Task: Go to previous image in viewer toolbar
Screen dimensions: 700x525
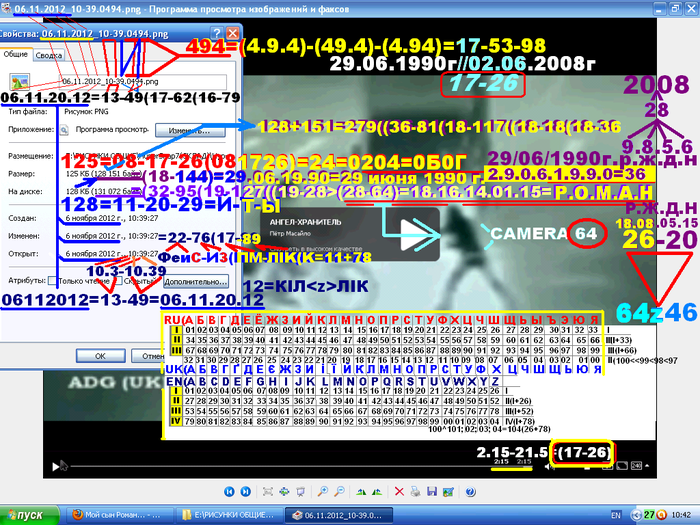Action: point(229,492)
